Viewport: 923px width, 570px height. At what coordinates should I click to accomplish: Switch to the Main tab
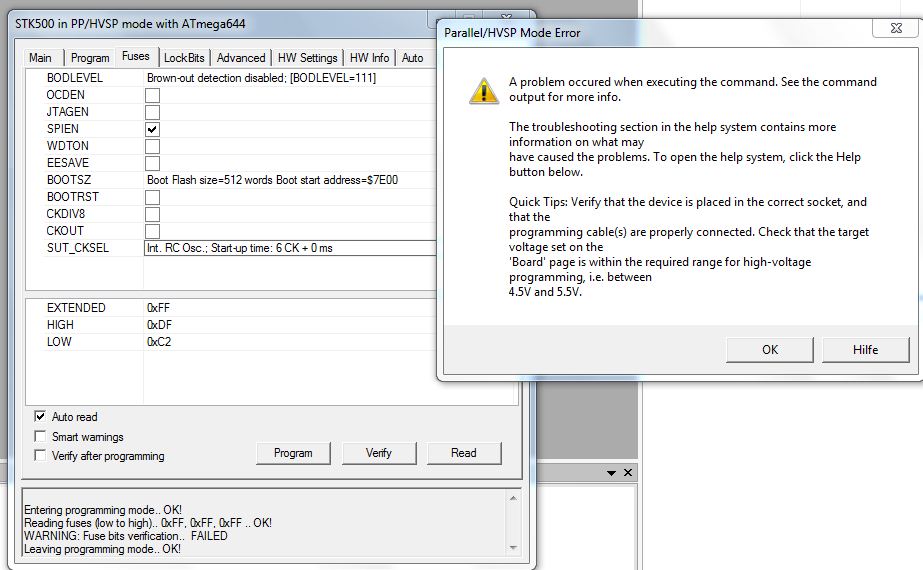pyautogui.click(x=40, y=58)
